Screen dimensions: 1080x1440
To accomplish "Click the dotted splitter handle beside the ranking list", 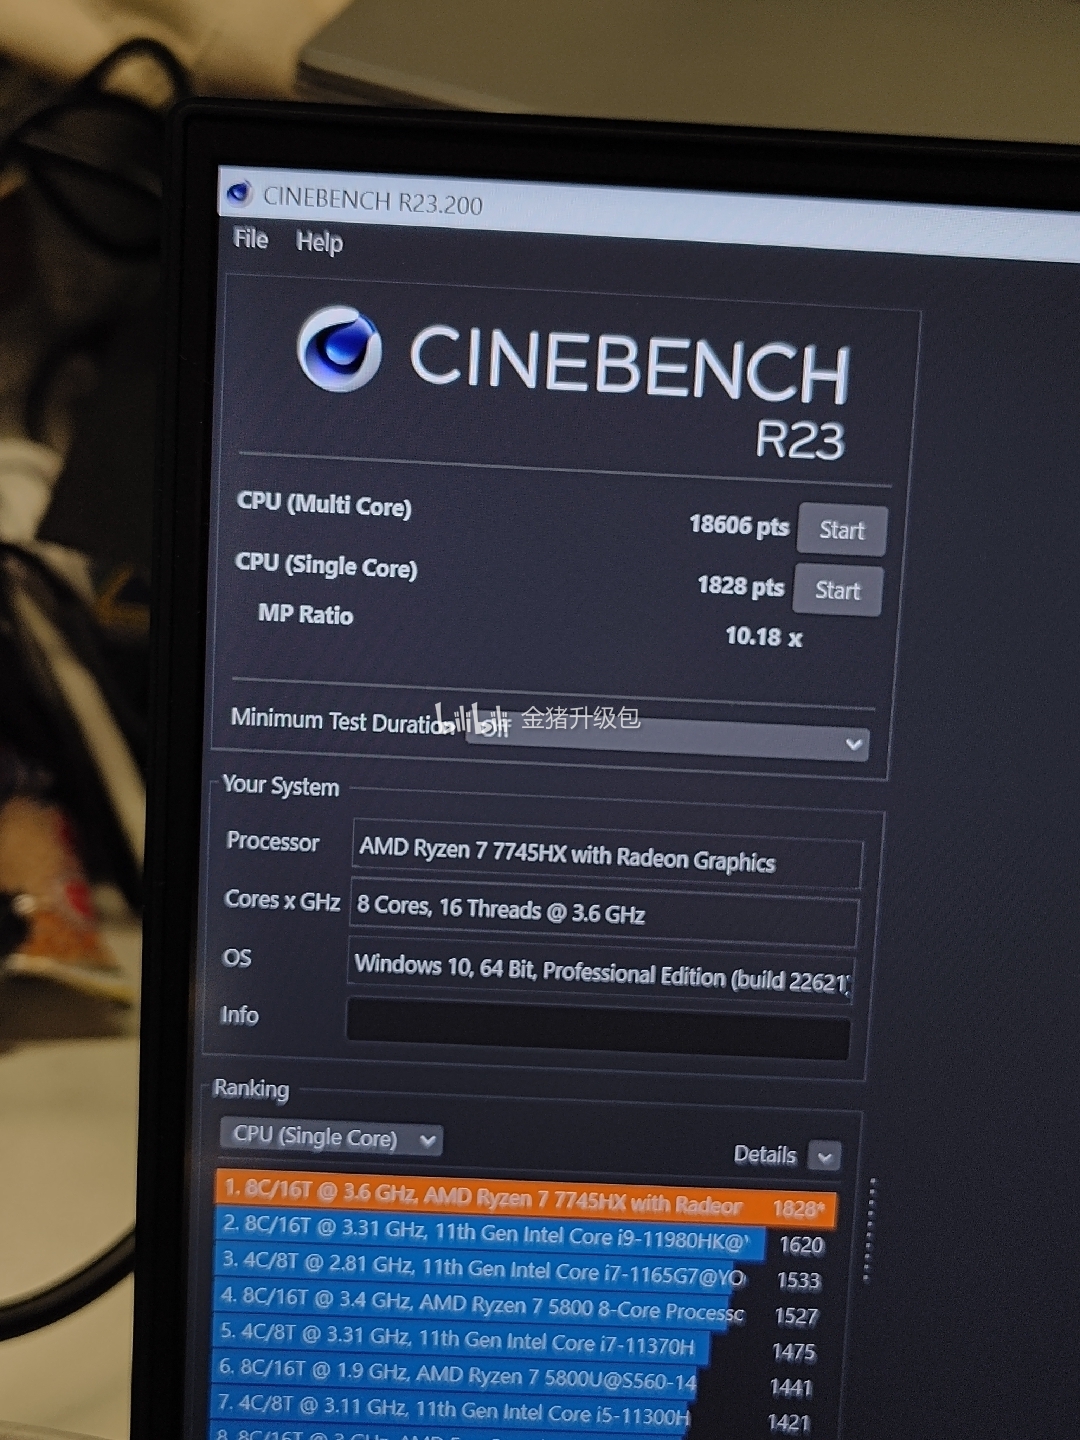I will click(x=869, y=1230).
